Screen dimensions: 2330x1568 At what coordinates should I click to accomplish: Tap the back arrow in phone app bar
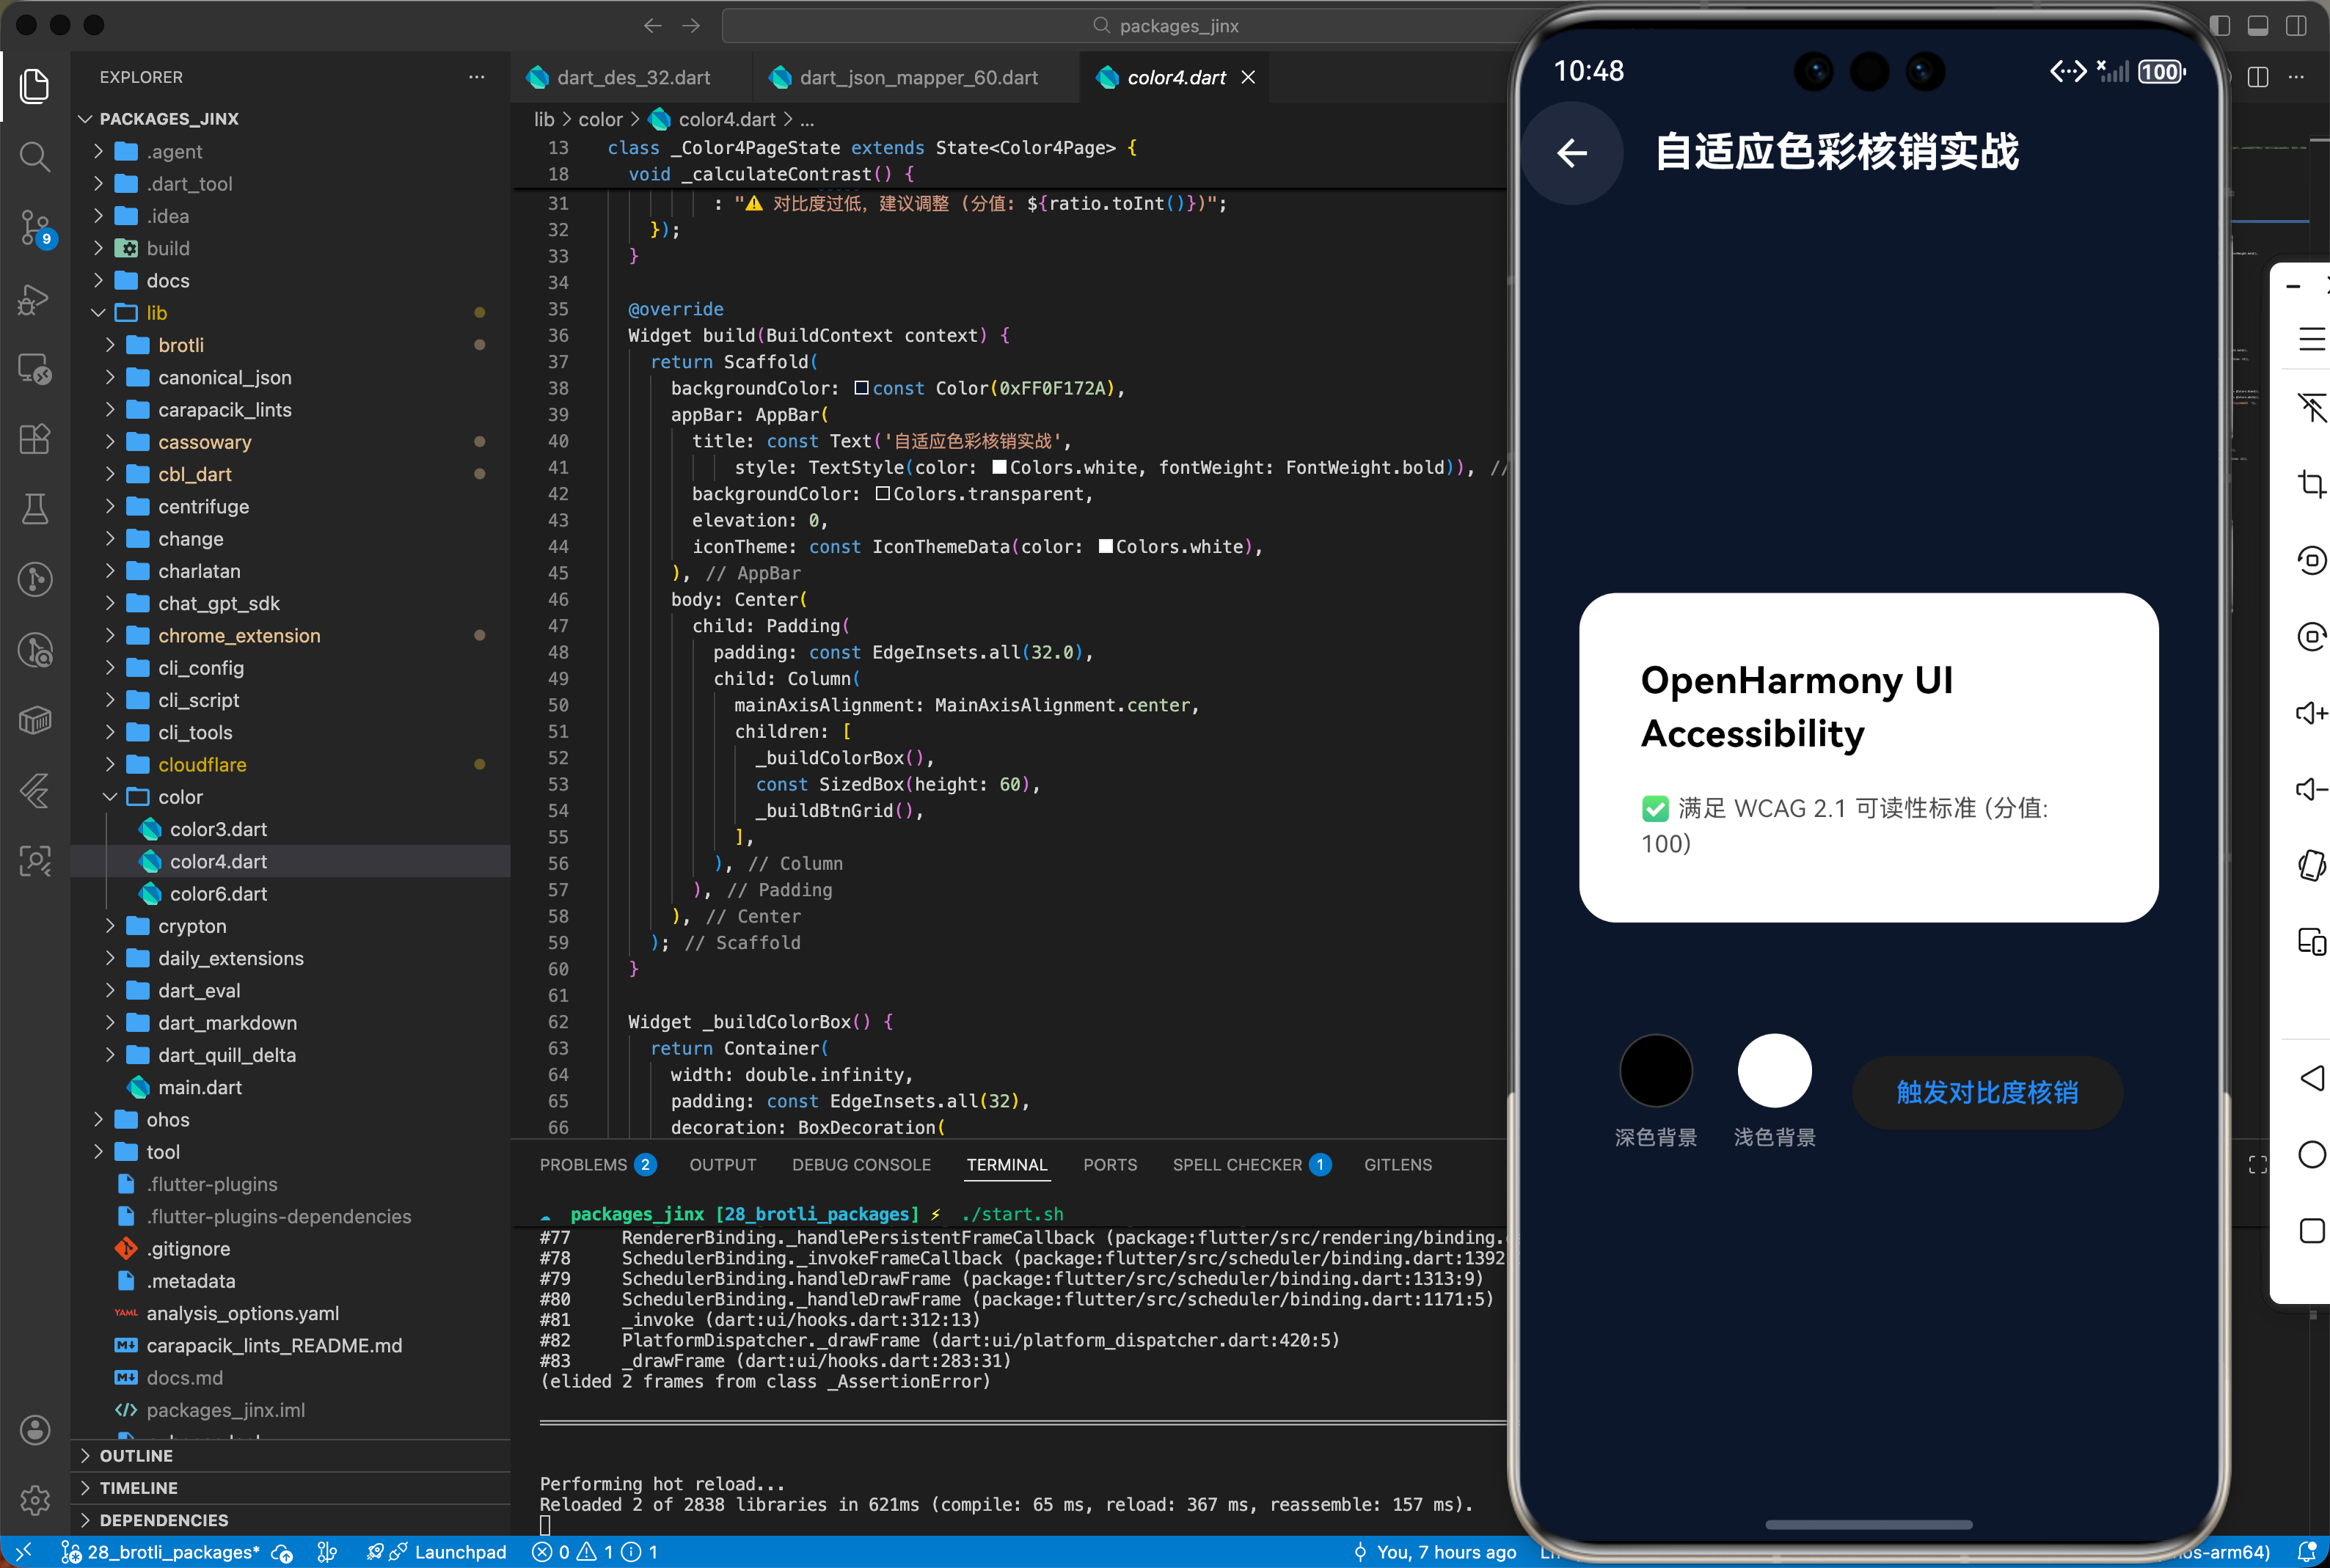point(1572,153)
